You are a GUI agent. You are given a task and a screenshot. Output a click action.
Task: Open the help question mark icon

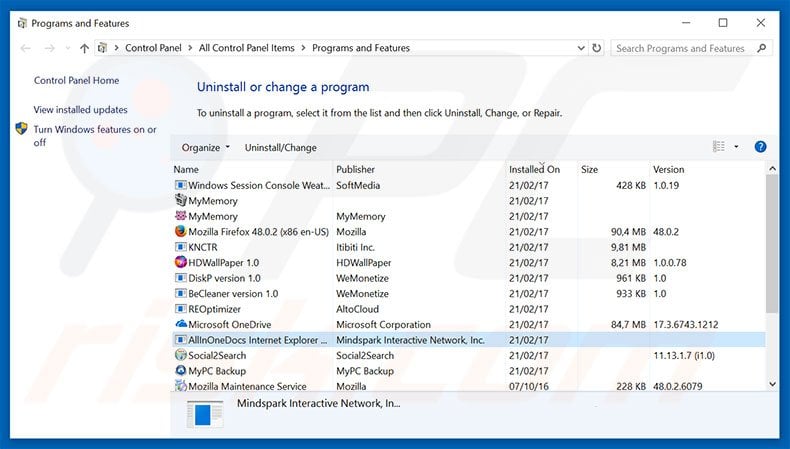tap(760, 147)
